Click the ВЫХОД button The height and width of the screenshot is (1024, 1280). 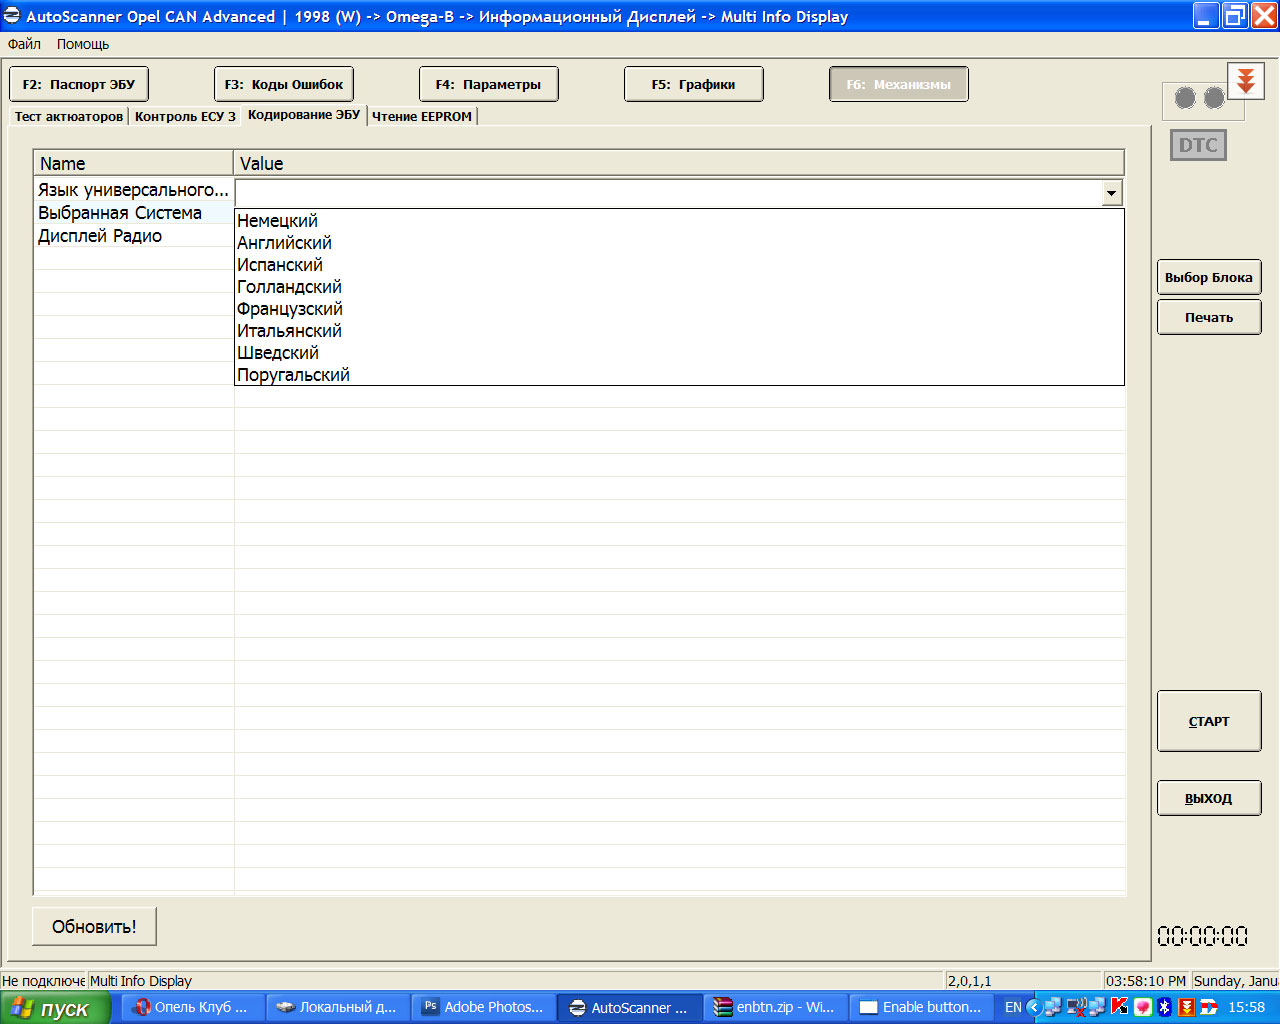pyautogui.click(x=1209, y=798)
